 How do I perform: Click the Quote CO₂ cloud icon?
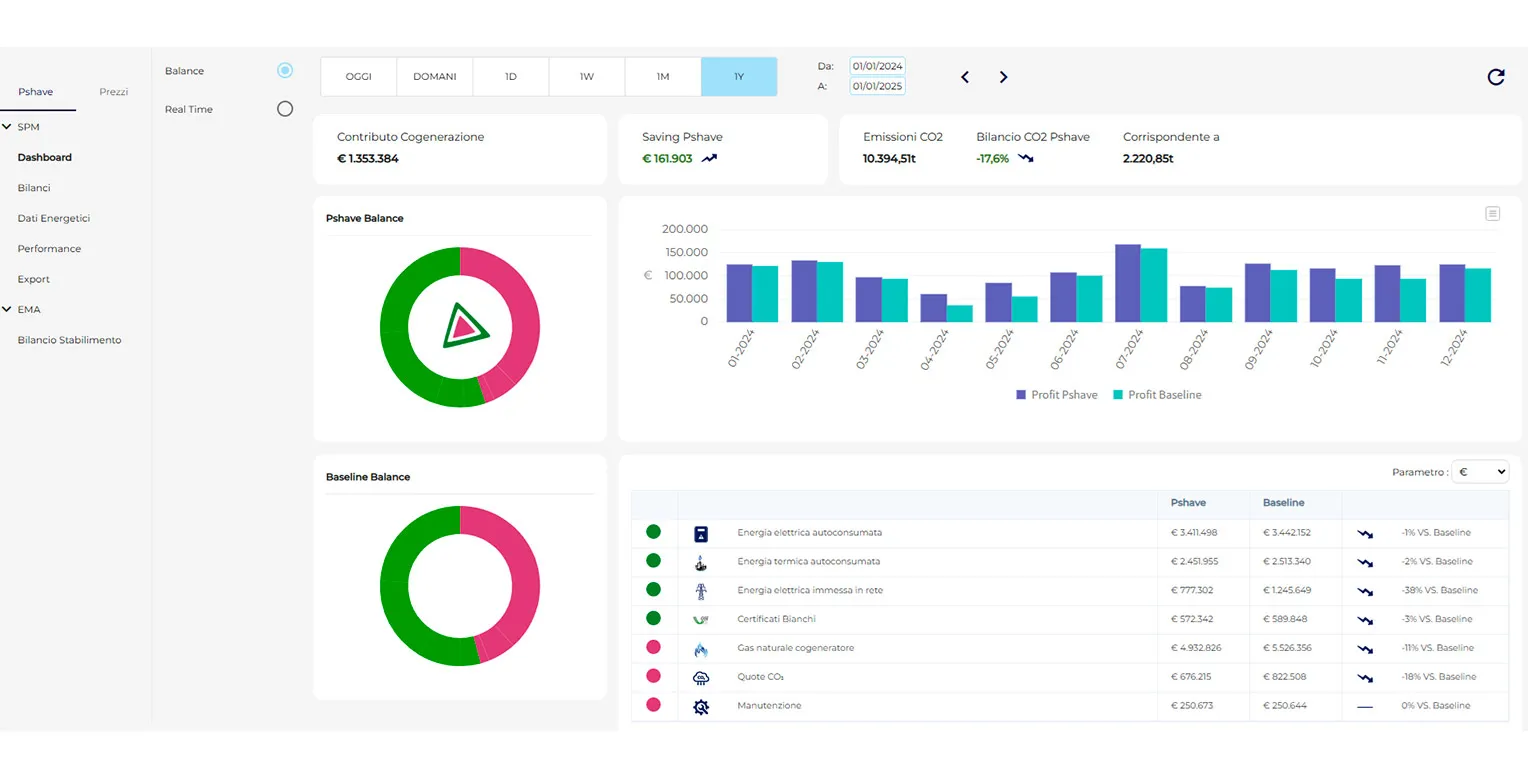(x=701, y=678)
